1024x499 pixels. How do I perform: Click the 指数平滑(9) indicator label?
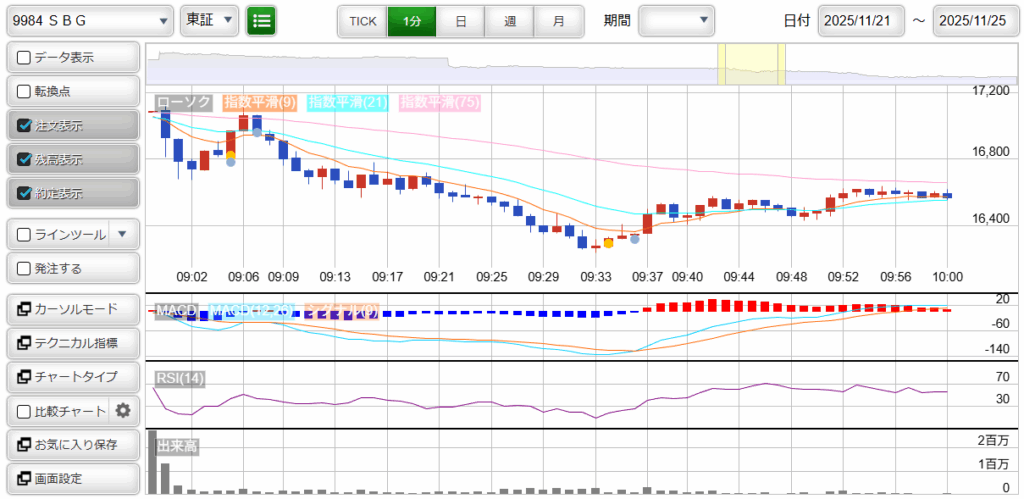(259, 102)
